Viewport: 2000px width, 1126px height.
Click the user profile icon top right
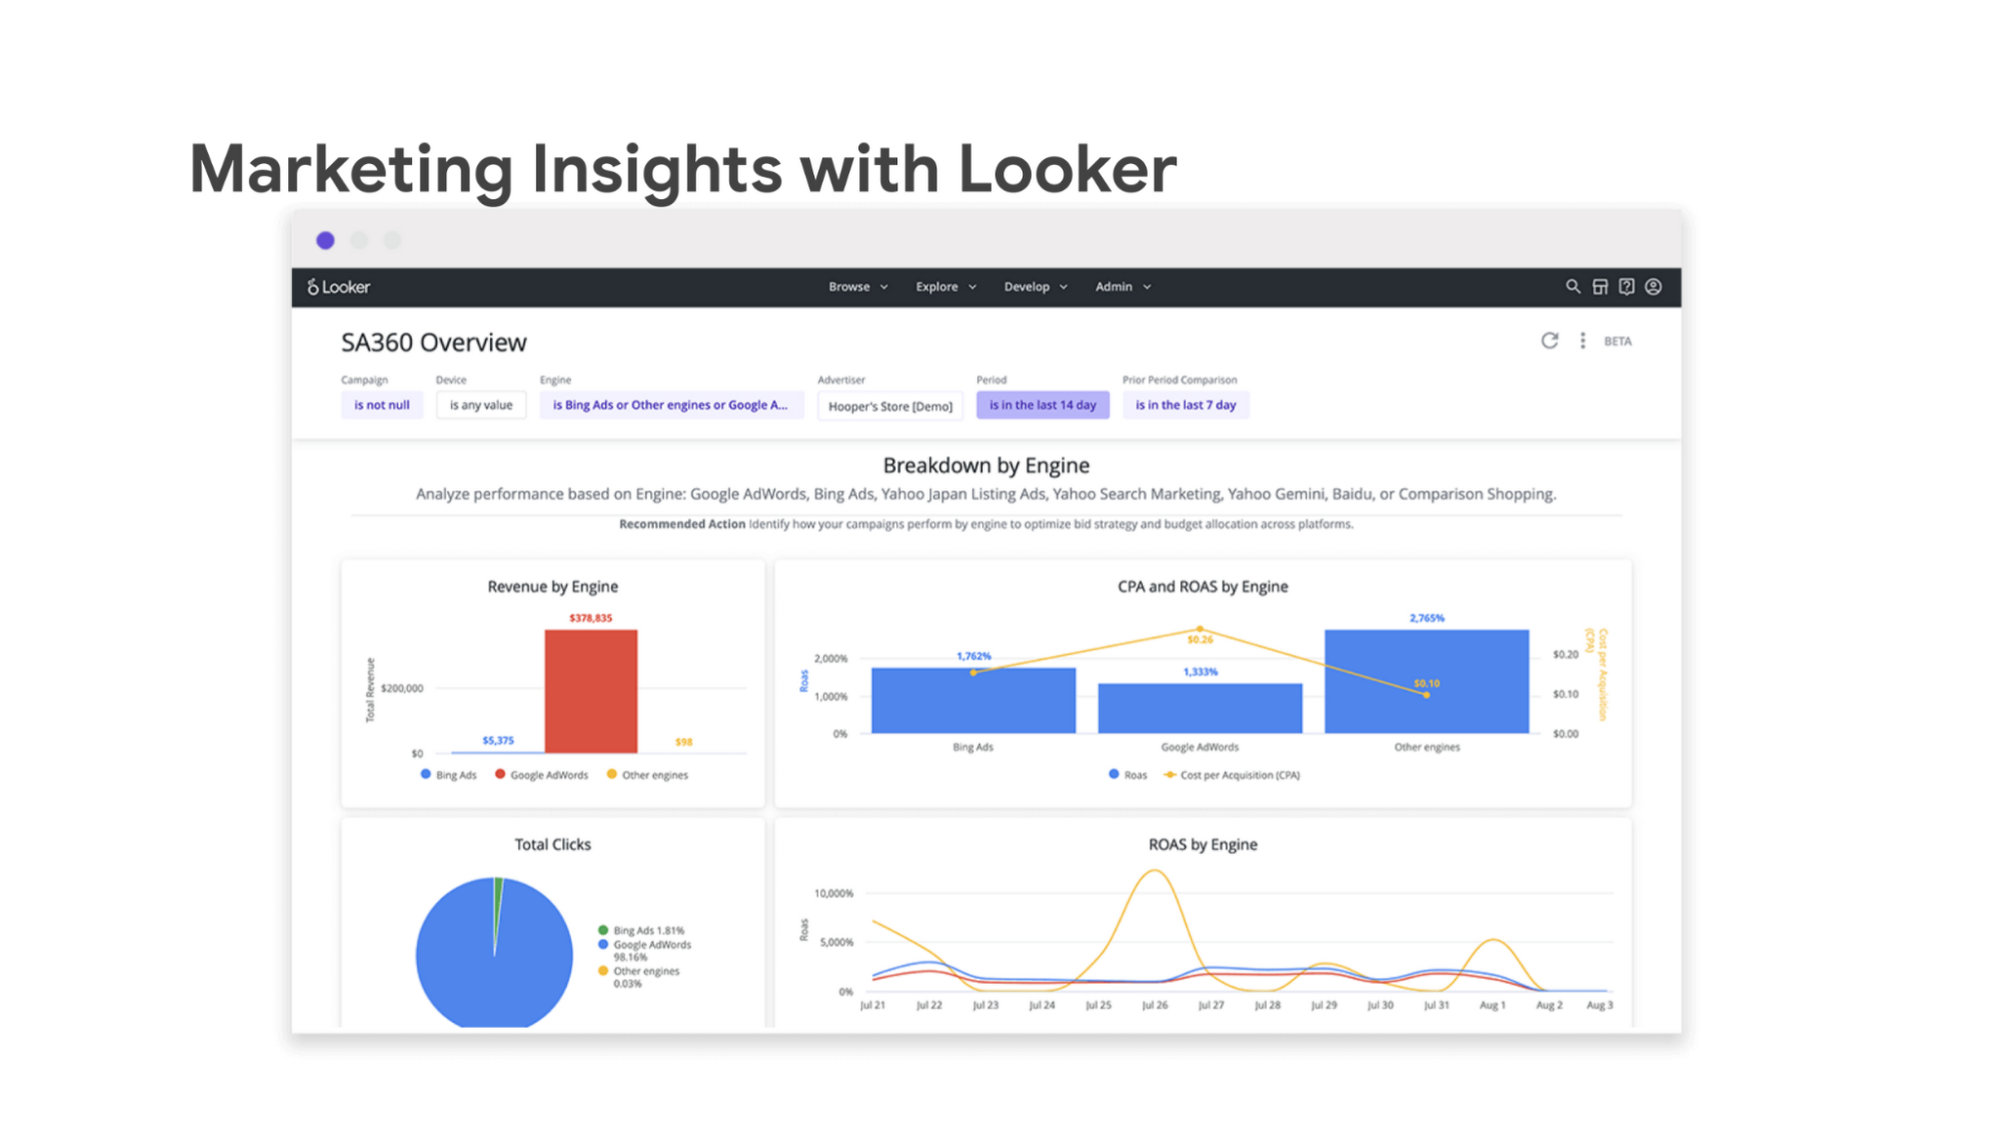[x=1654, y=287]
